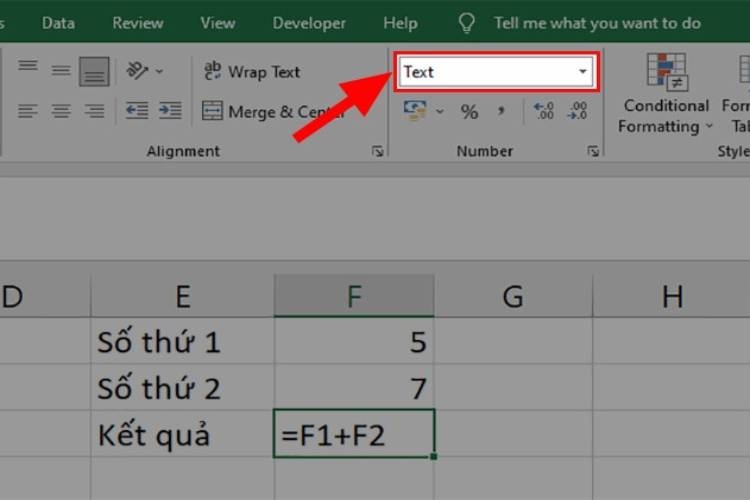Click Decrease Decimal icon
This screenshot has width=750, height=500.
click(x=577, y=111)
